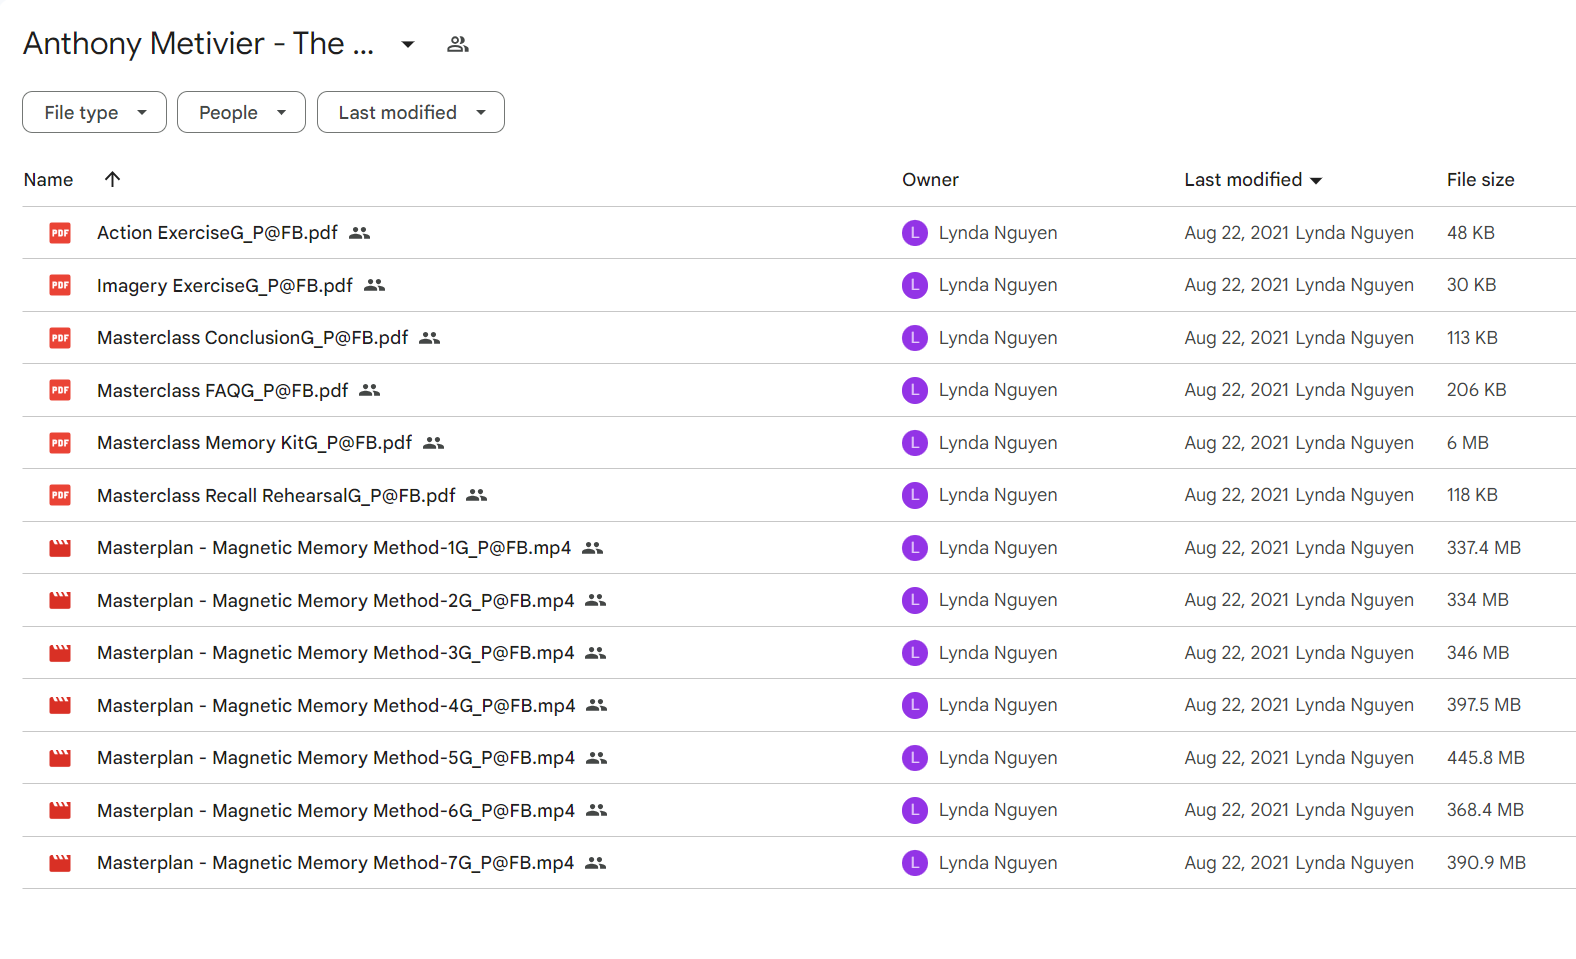Click PDF icon of Masterclass ConclusionG_P@FB.pdf
Screen dimensions: 1576x959
(60, 338)
